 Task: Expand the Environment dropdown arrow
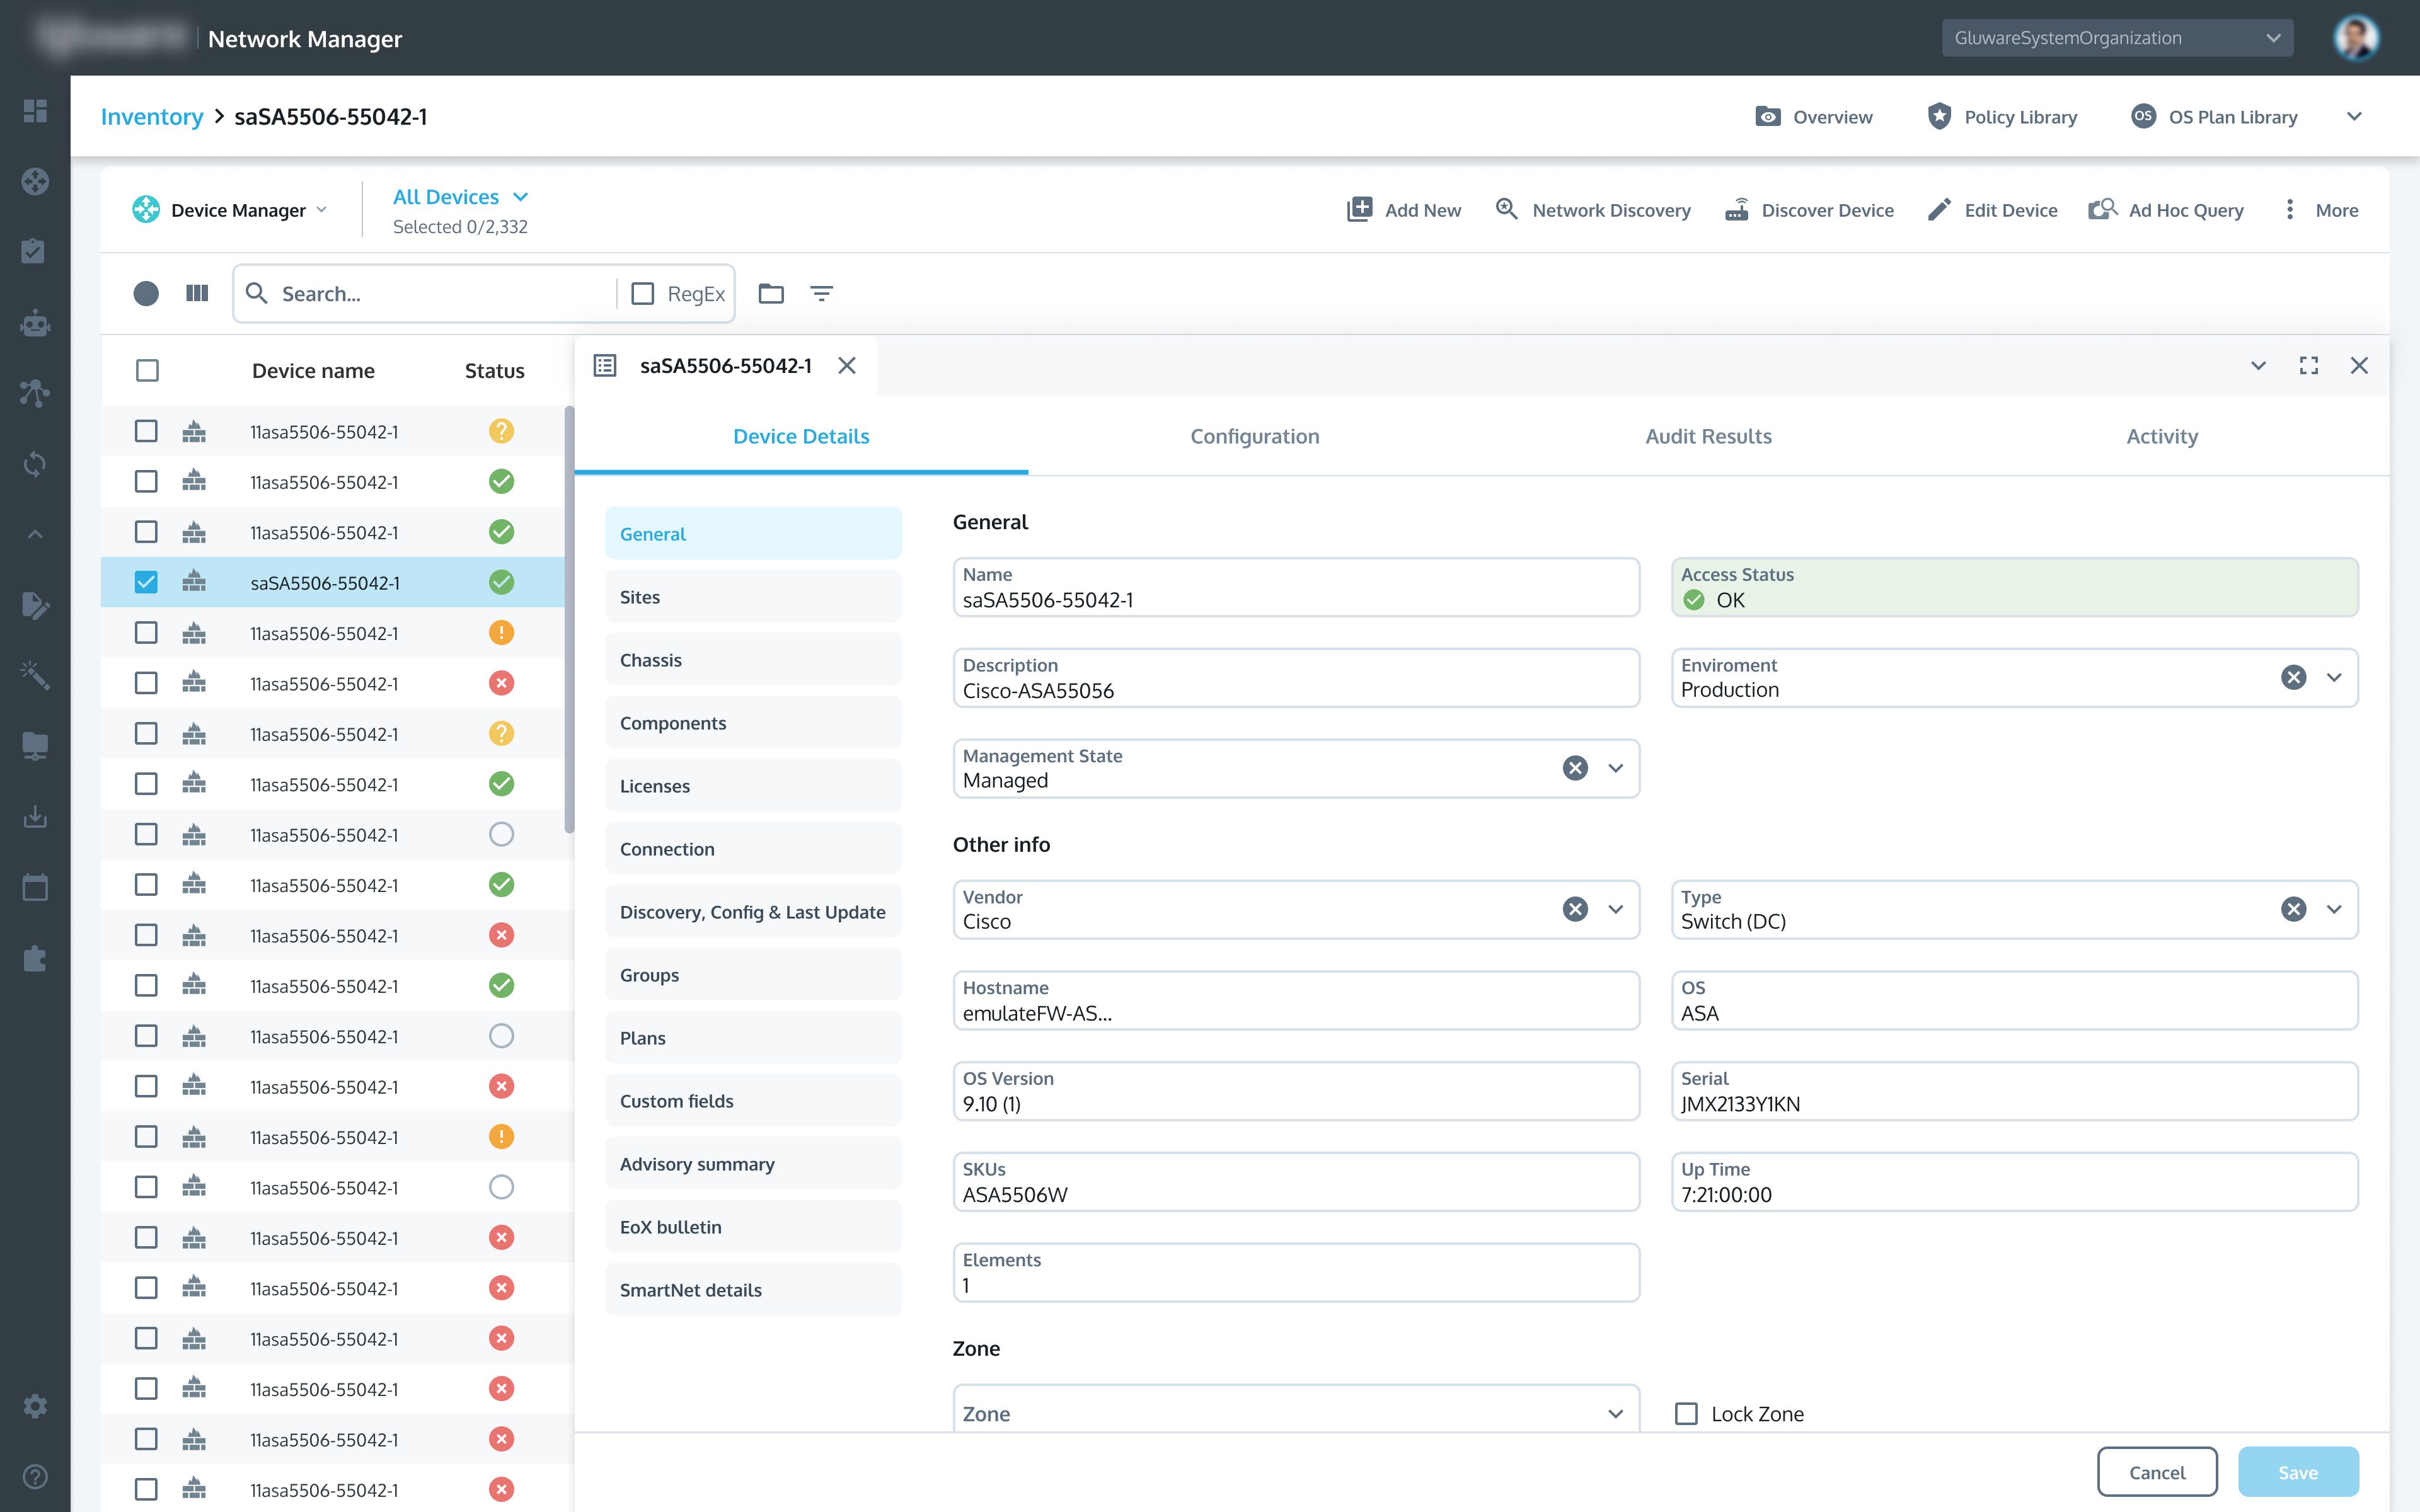(2334, 678)
